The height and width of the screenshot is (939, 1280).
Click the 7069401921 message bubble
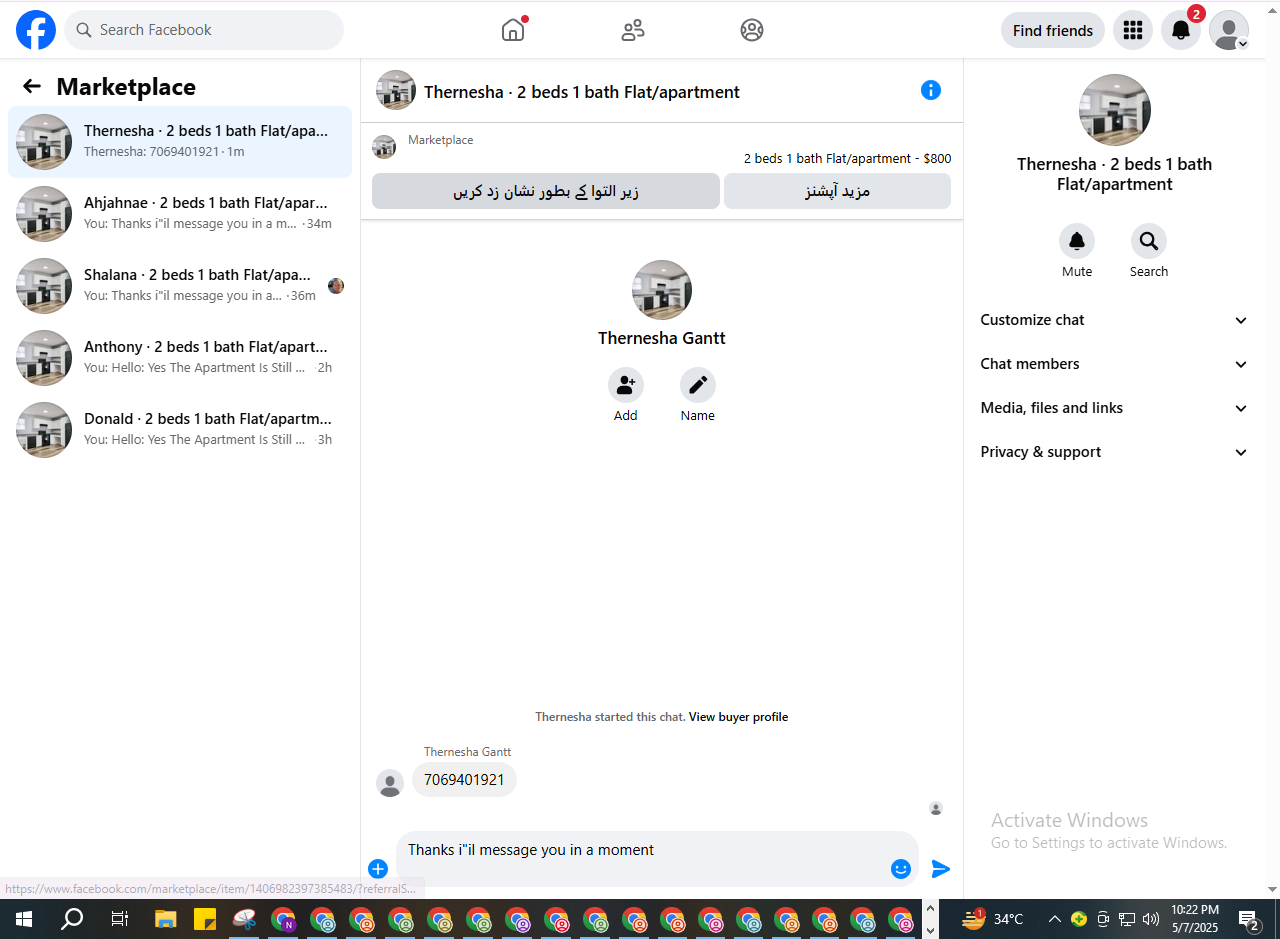click(464, 780)
